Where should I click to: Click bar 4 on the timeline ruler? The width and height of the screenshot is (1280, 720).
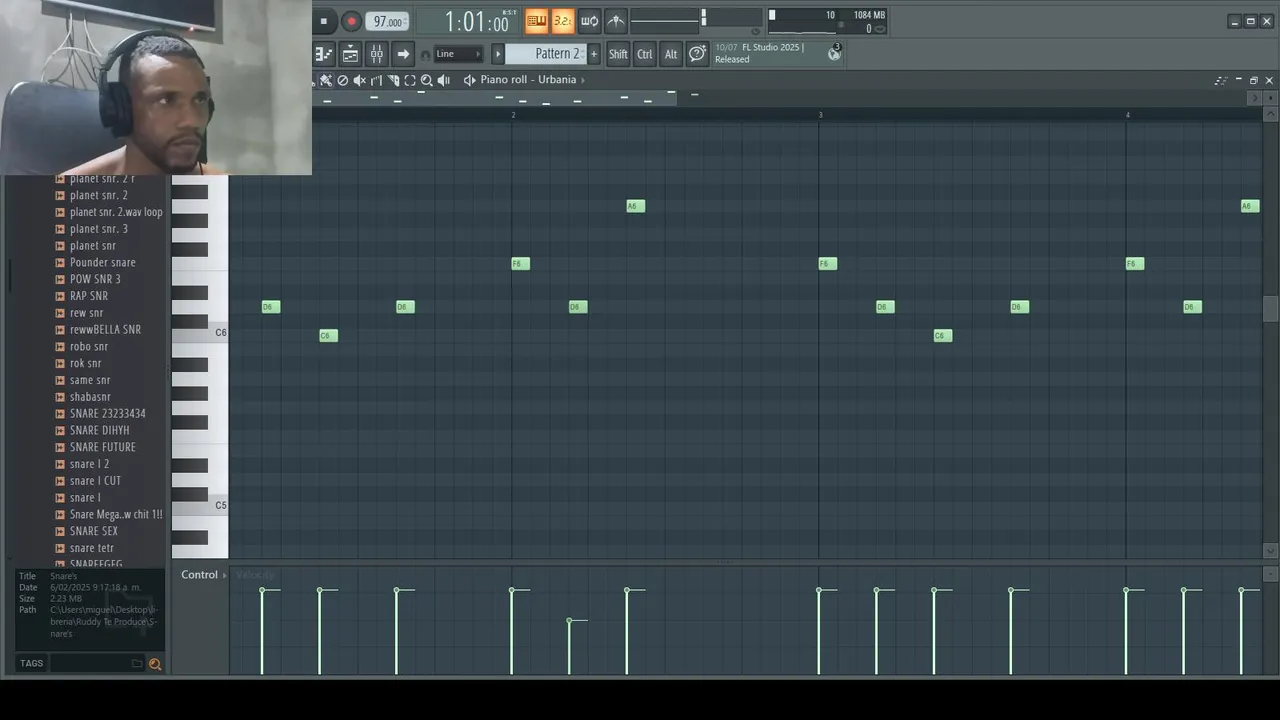1127,115
